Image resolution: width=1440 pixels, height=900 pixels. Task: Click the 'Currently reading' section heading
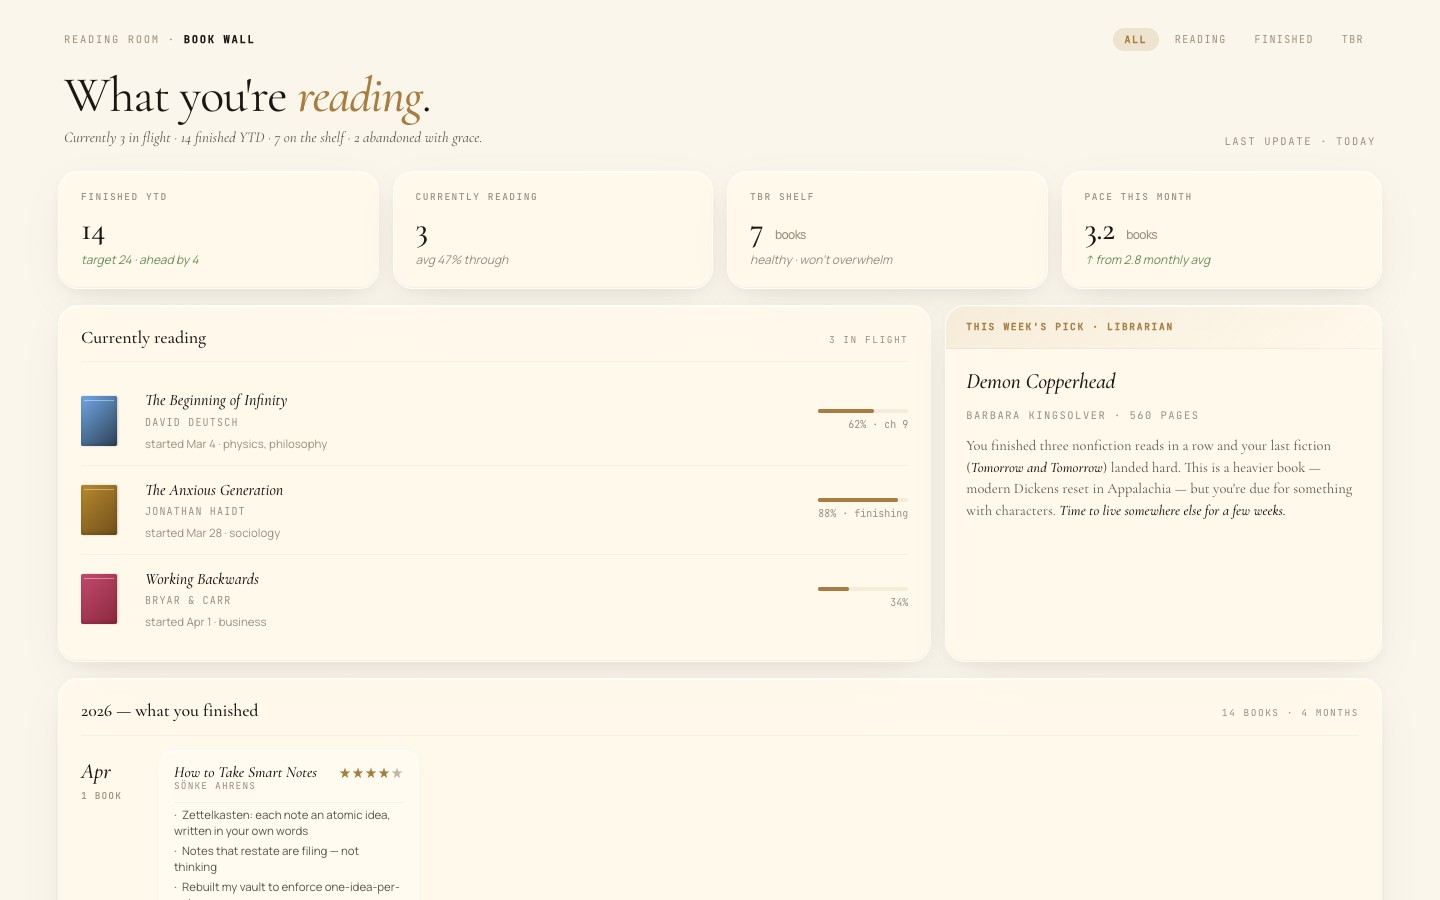tap(144, 338)
